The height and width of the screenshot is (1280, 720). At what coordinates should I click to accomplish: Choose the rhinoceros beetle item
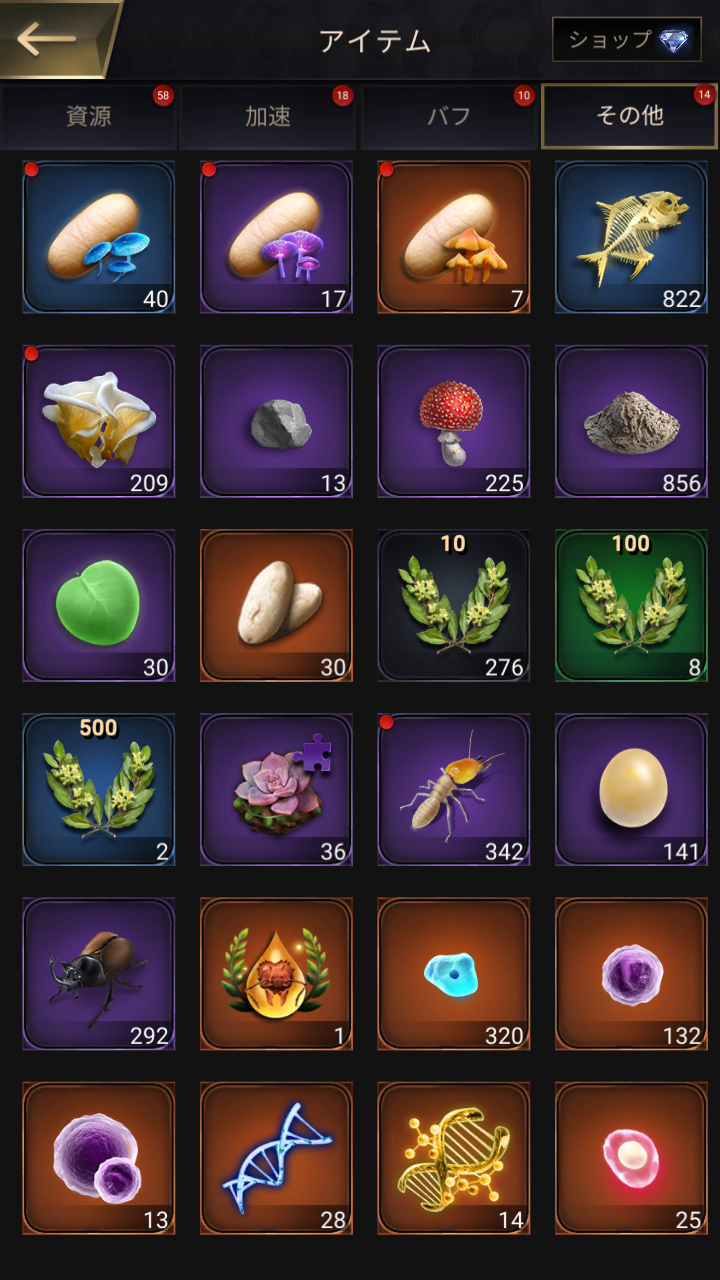point(99,973)
